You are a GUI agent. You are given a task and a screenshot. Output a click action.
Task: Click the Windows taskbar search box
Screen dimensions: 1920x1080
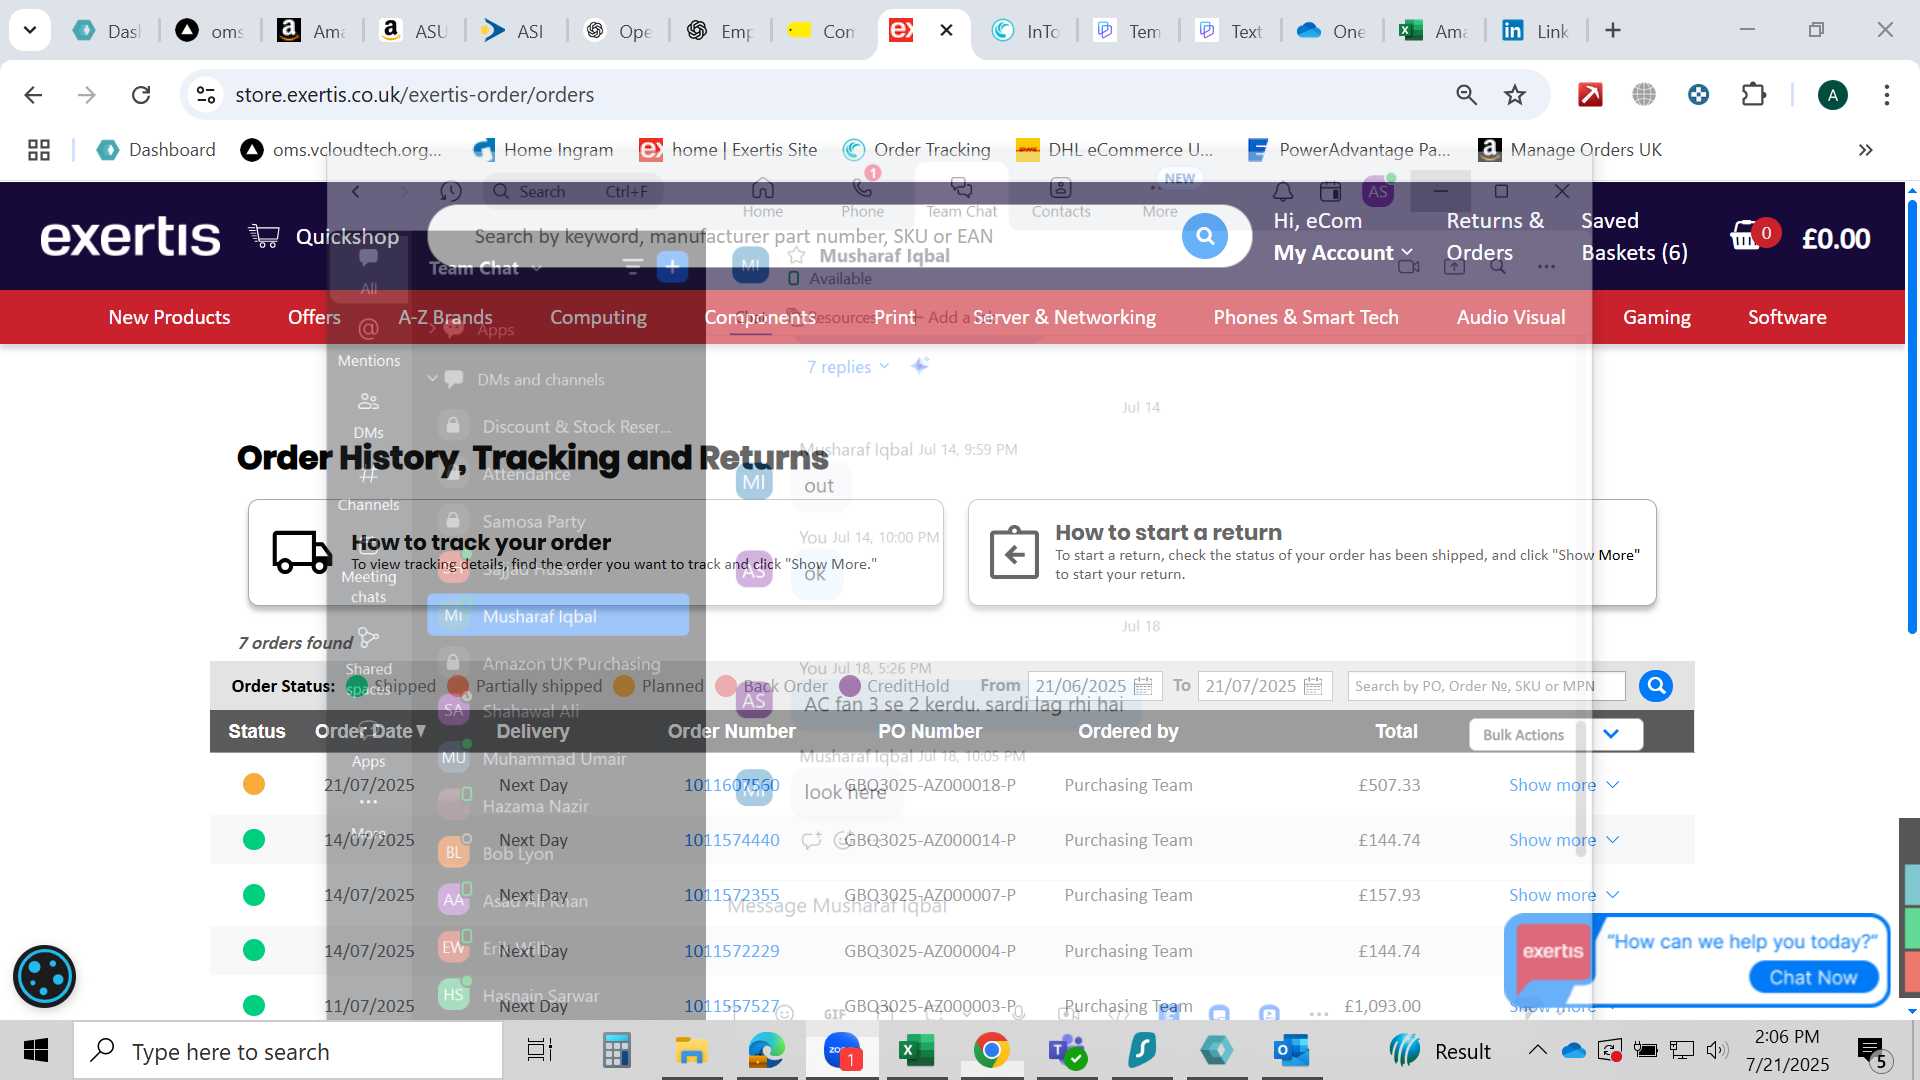(288, 1051)
